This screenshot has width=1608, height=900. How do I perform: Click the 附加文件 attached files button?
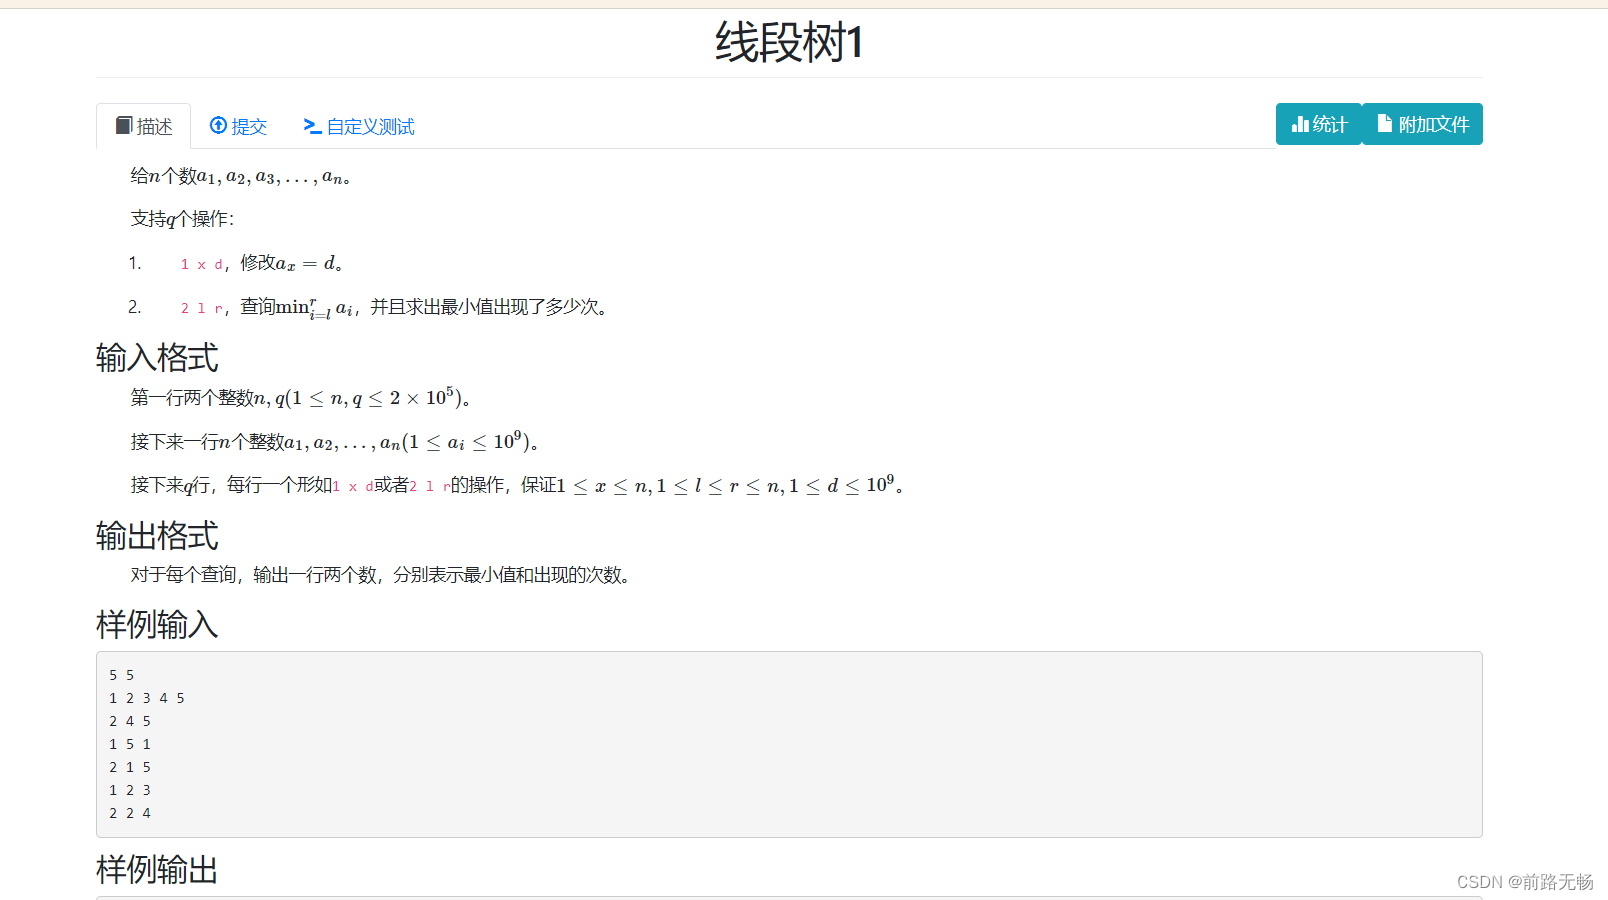point(1423,124)
